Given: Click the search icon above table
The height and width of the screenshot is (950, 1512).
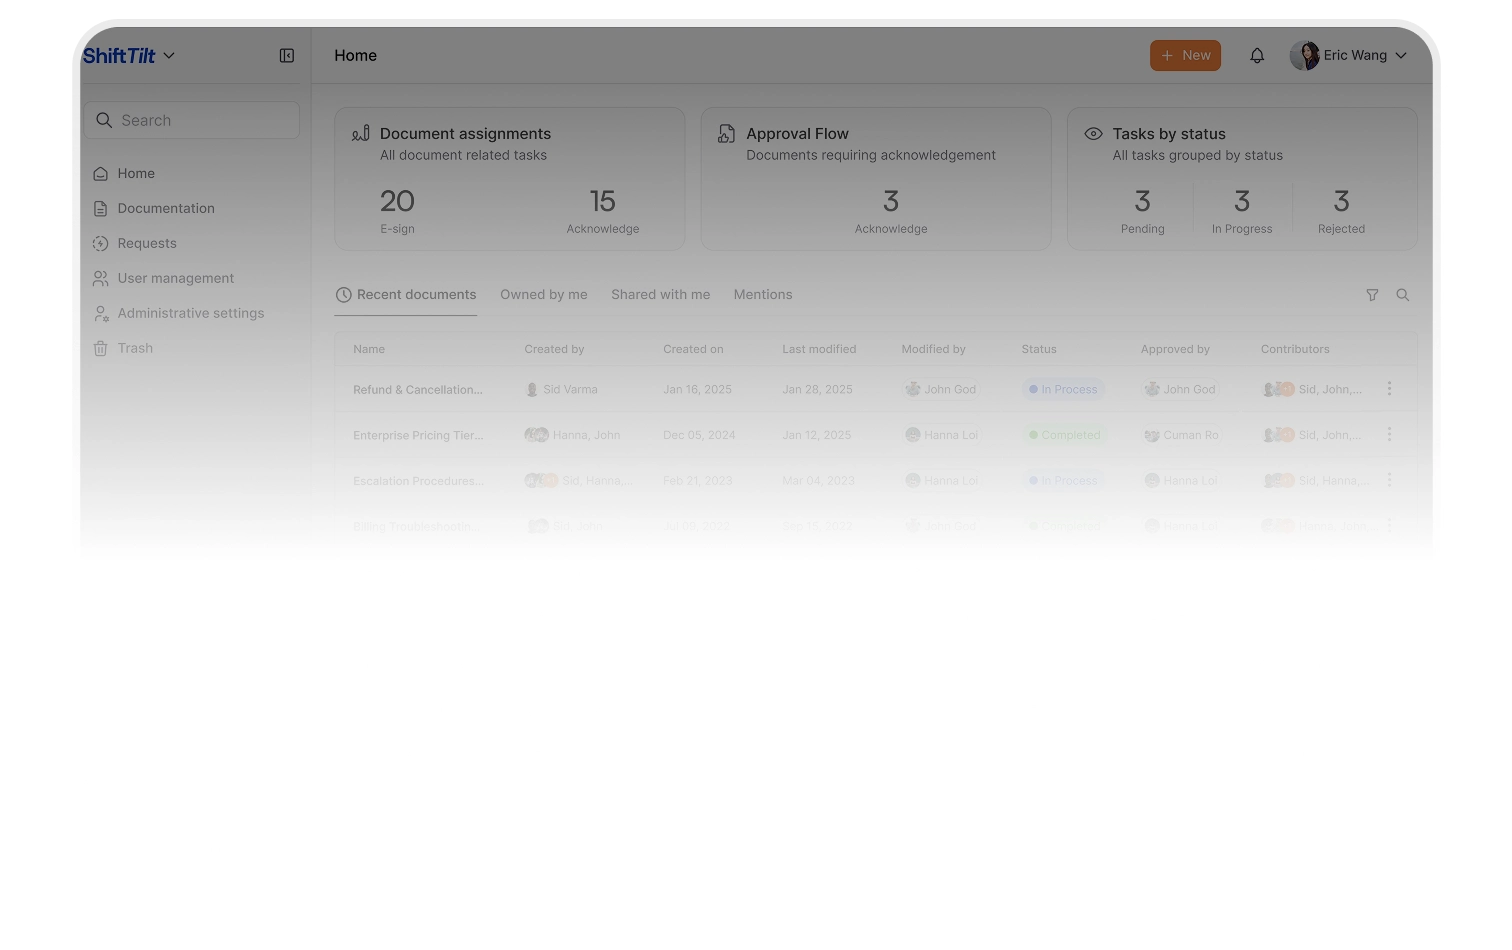Looking at the screenshot, I should point(1403,295).
